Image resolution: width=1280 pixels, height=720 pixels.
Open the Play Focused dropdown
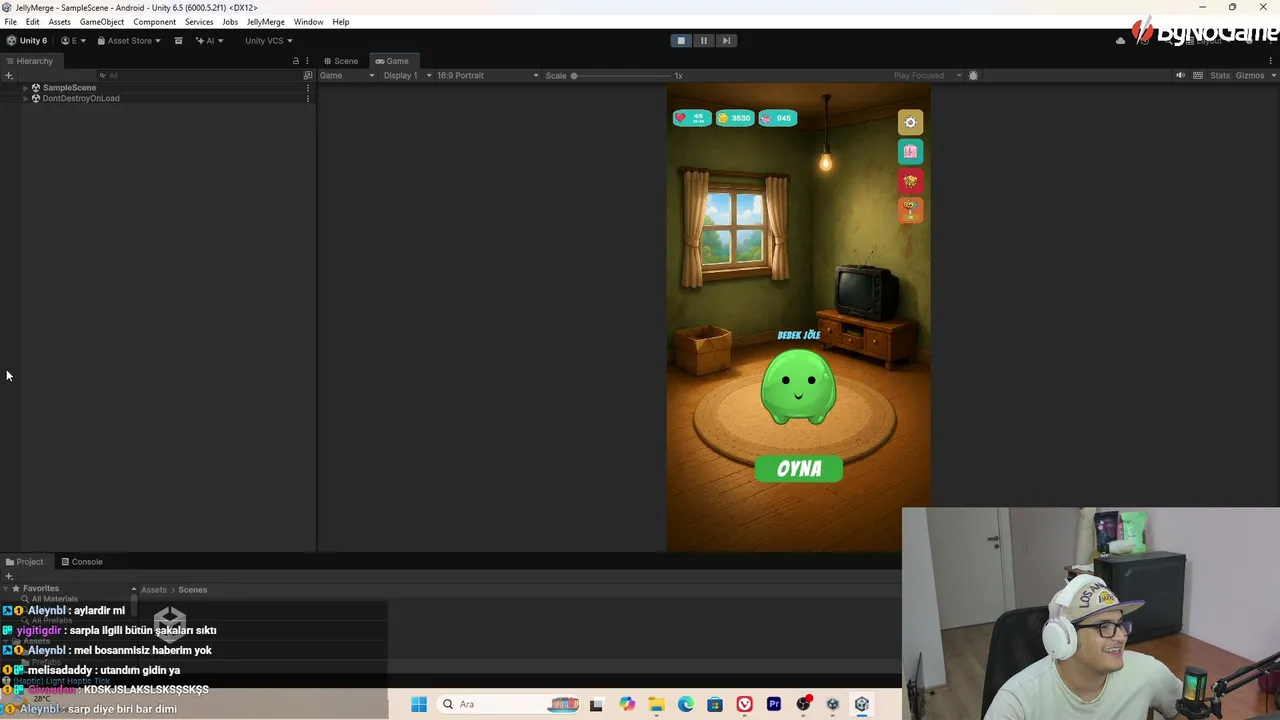point(928,76)
